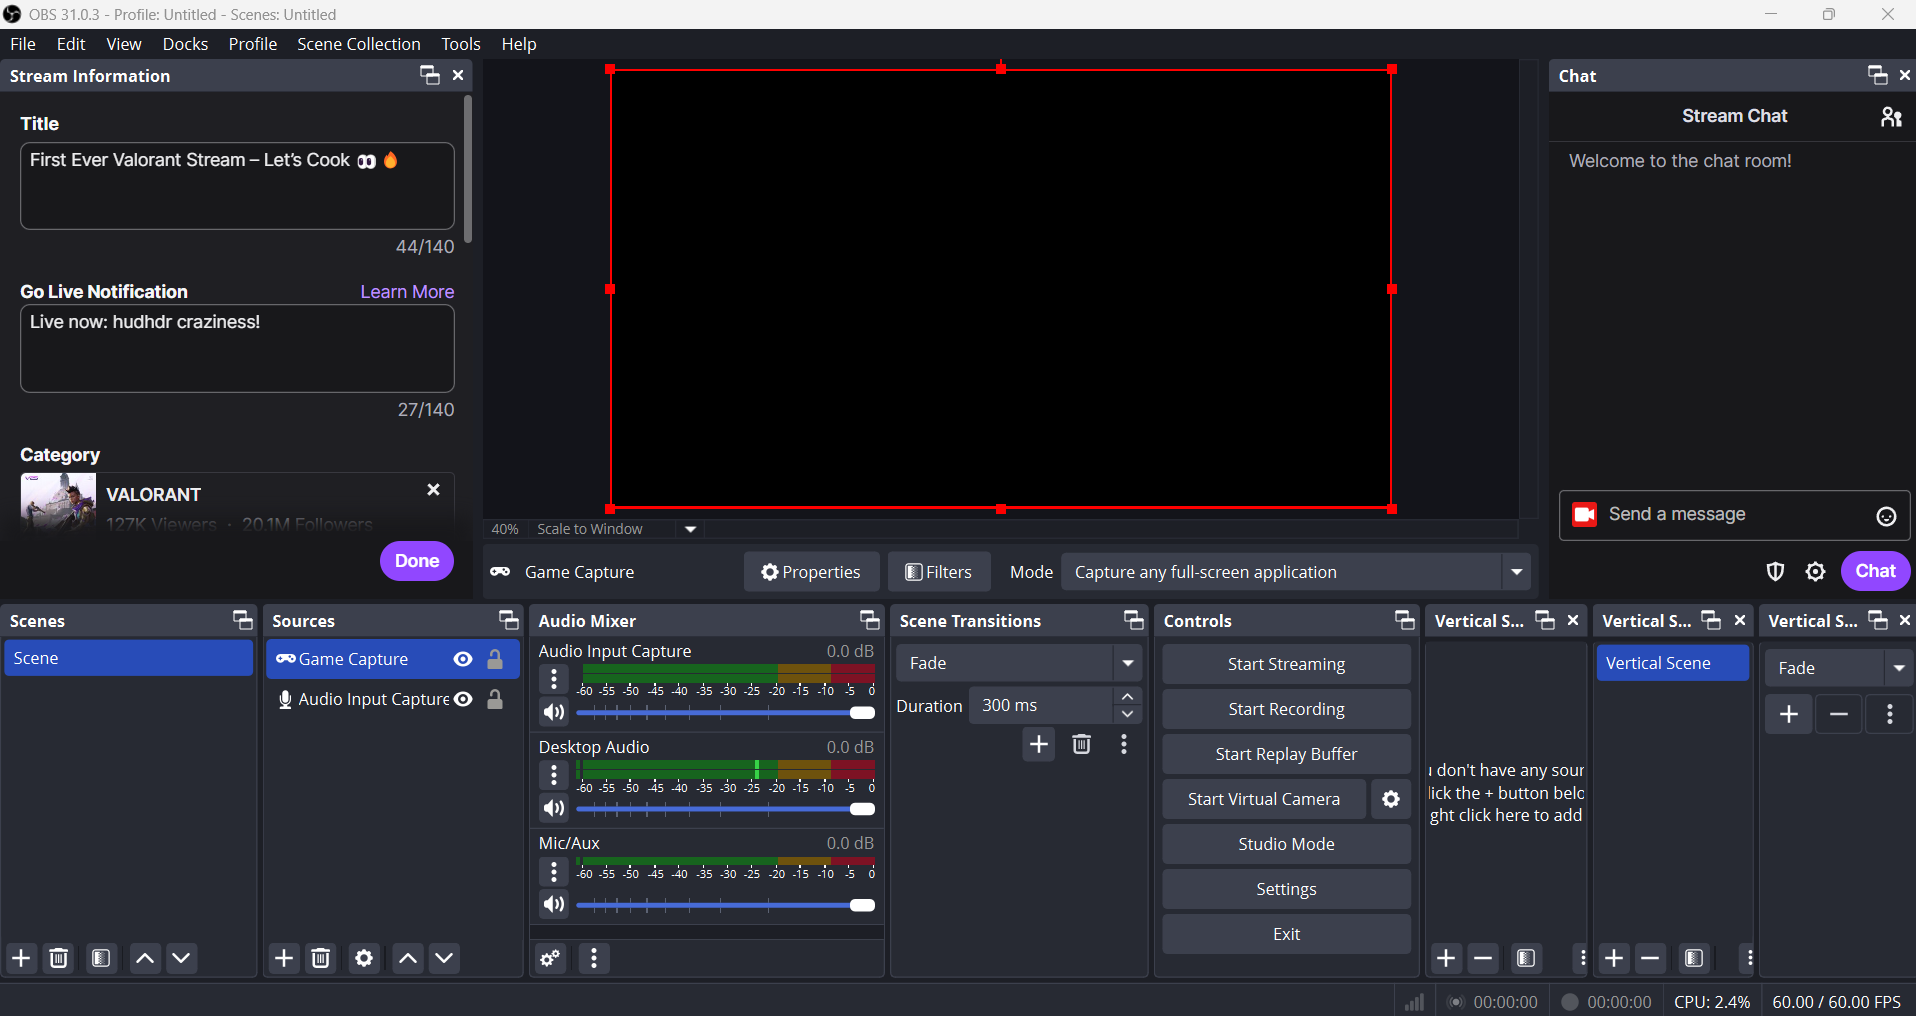Click the Virtual Camera settings gear
Viewport: 1916px width, 1016px height.
coord(1390,799)
